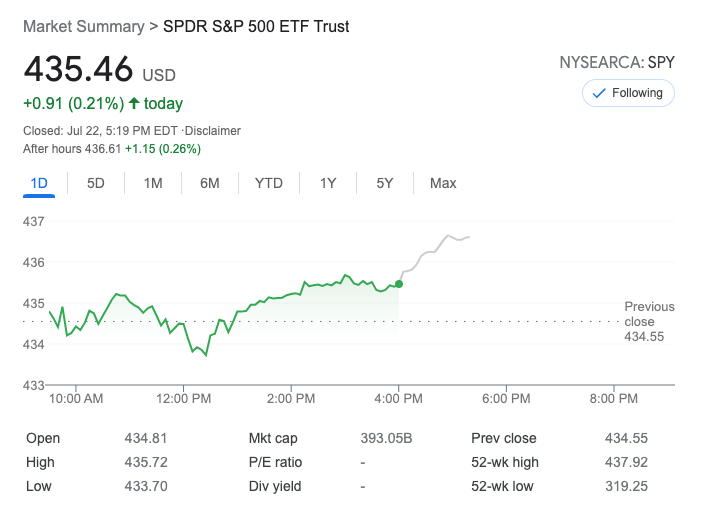The width and height of the screenshot is (714, 511).
Task: Select the YTD range tab
Action: point(269,183)
